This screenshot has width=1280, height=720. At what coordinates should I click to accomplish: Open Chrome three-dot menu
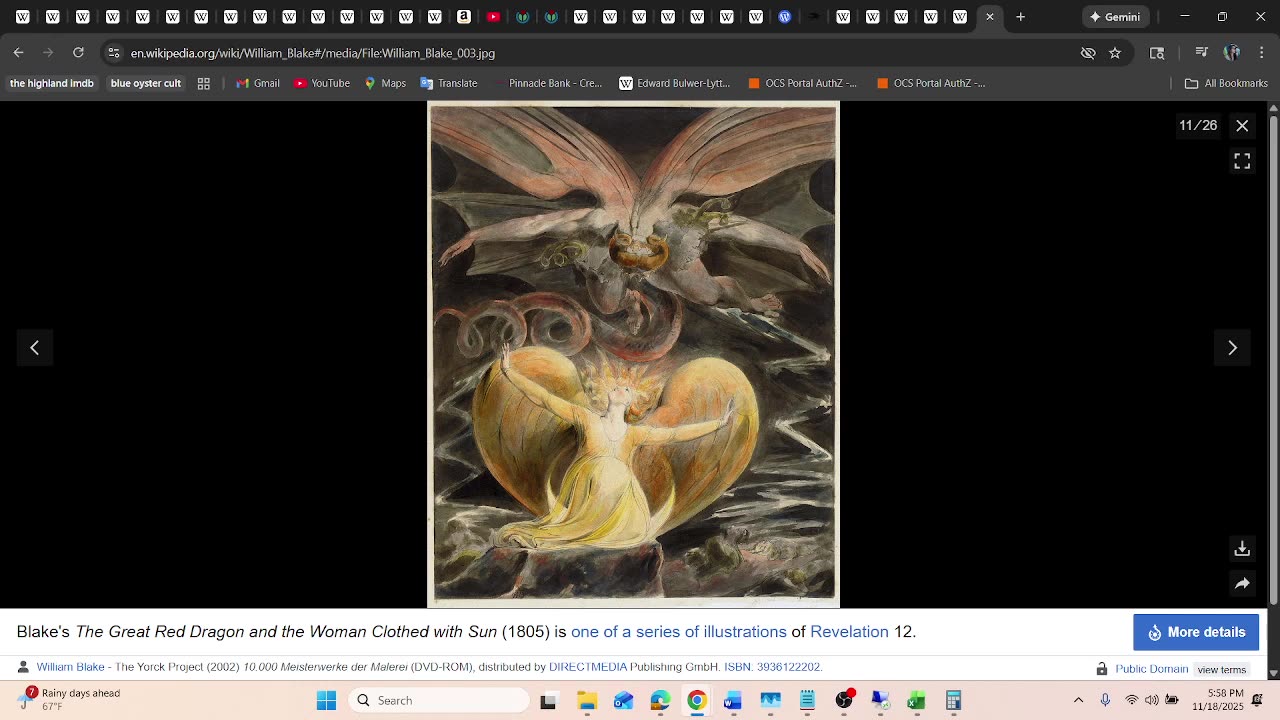(x=1261, y=53)
